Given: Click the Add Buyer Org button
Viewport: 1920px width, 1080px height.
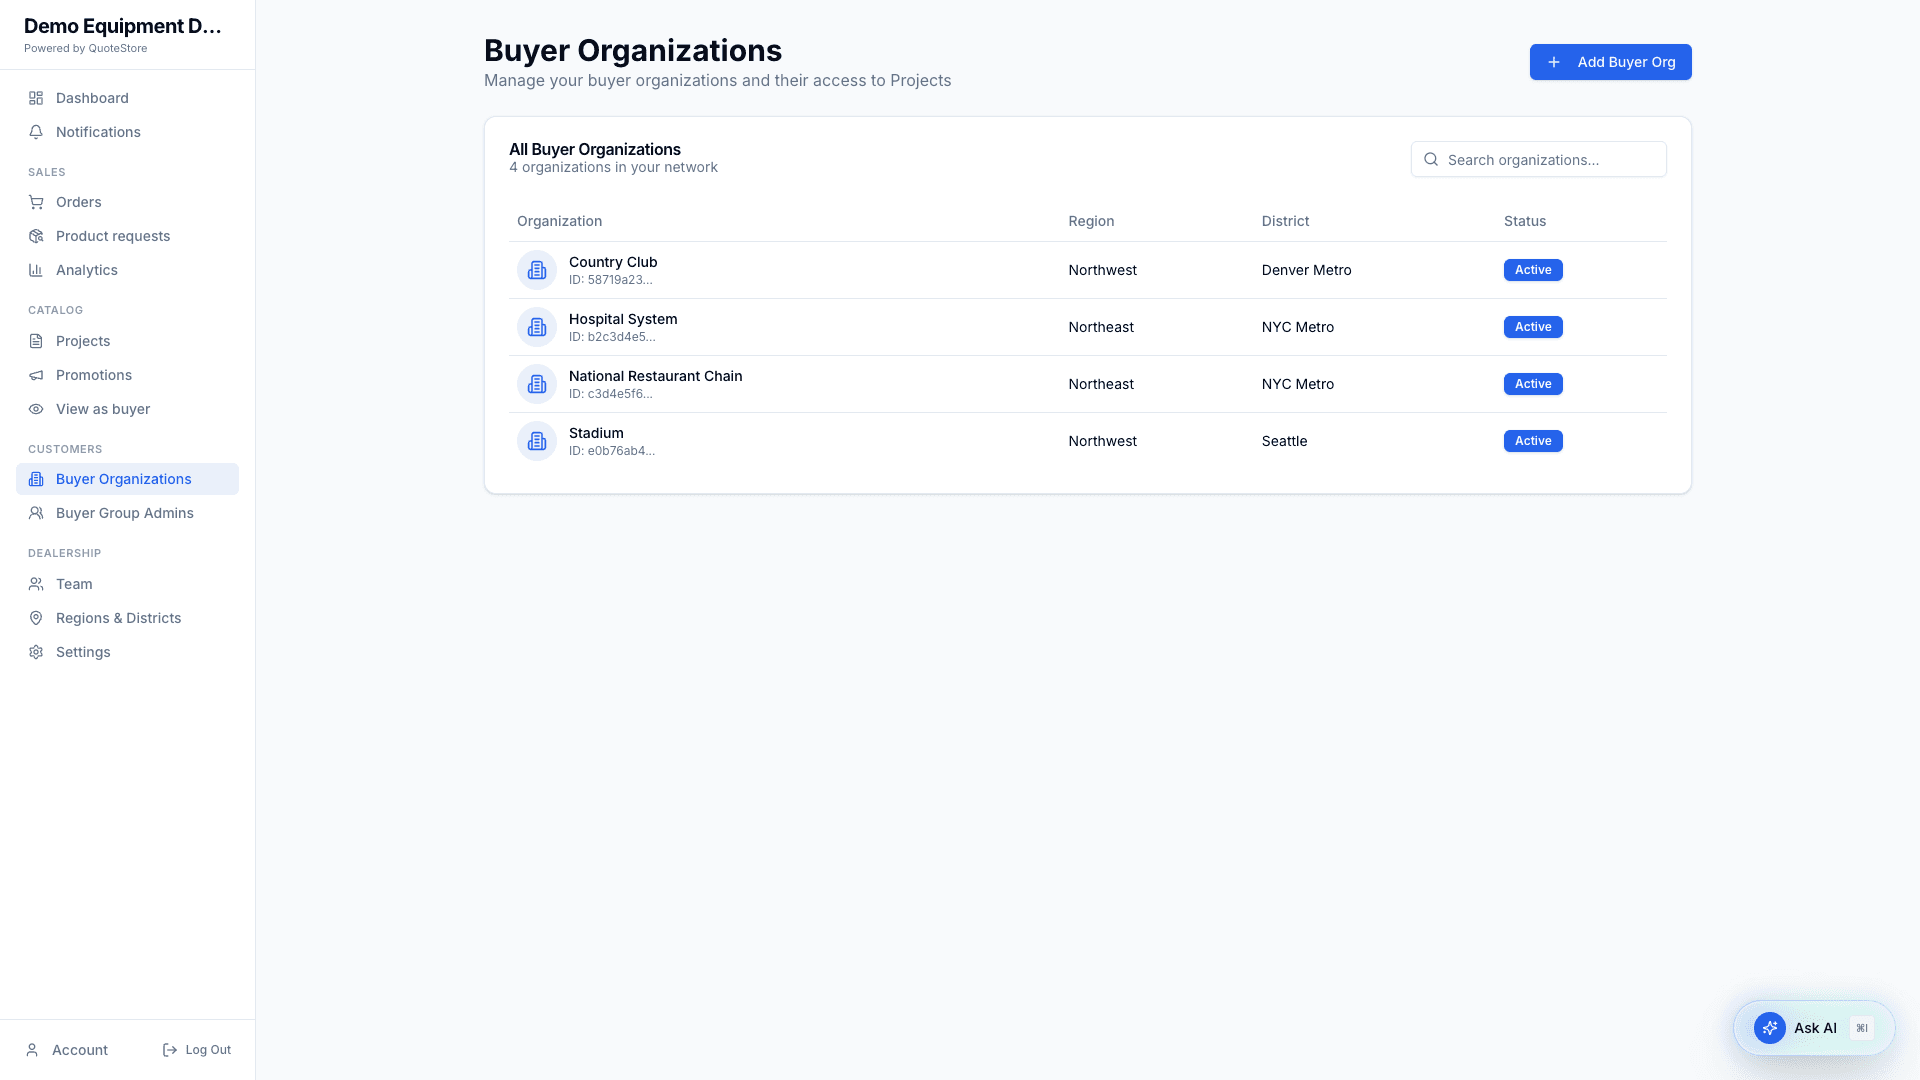Looking at the screenshot, I should [x=1610, y=62].
